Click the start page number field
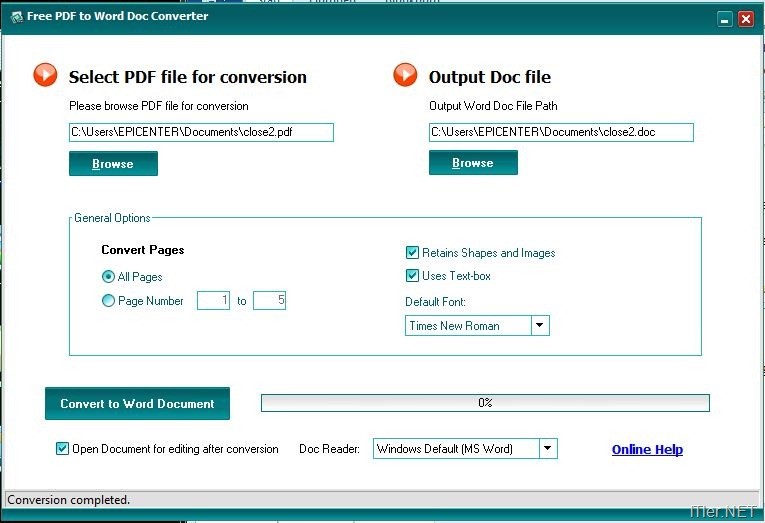The width and height of the screenshot is (765, 523). [x=213, y=300]
